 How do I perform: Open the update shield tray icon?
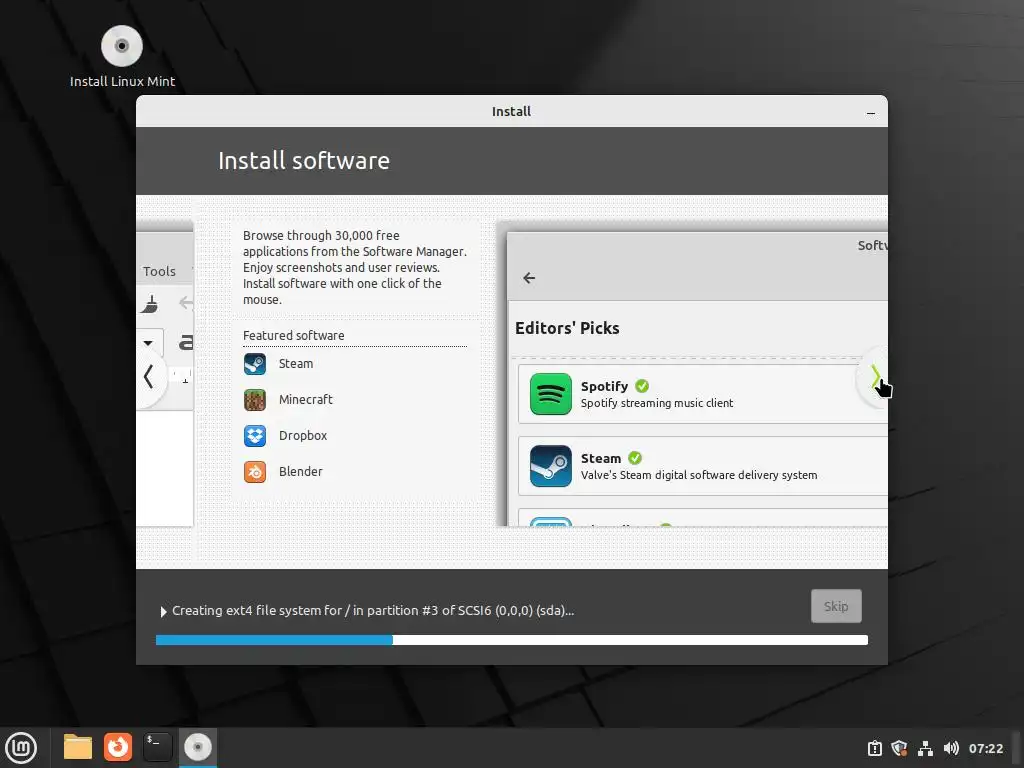[x=899, y=748]
